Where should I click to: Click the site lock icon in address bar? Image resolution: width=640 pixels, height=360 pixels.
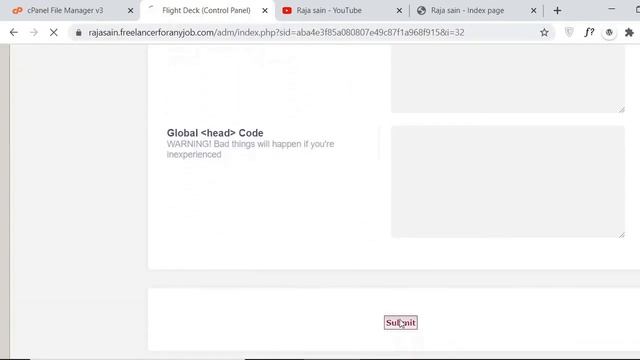78,33
